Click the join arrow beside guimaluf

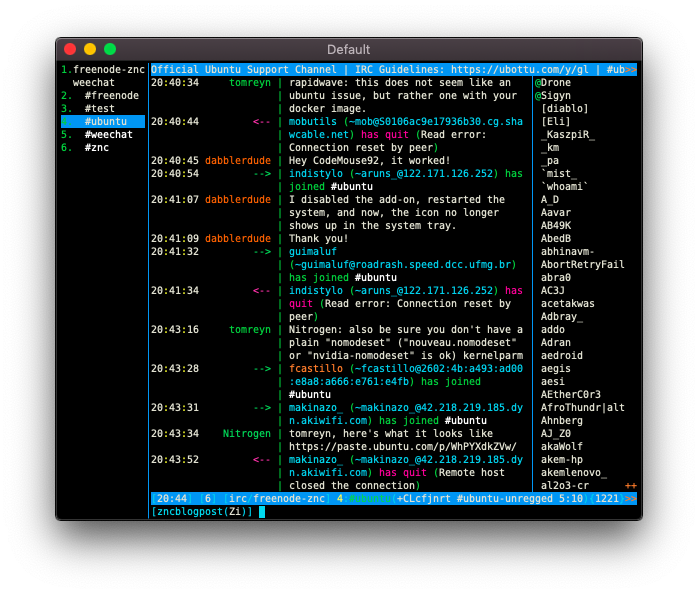(x=262, y=252)
